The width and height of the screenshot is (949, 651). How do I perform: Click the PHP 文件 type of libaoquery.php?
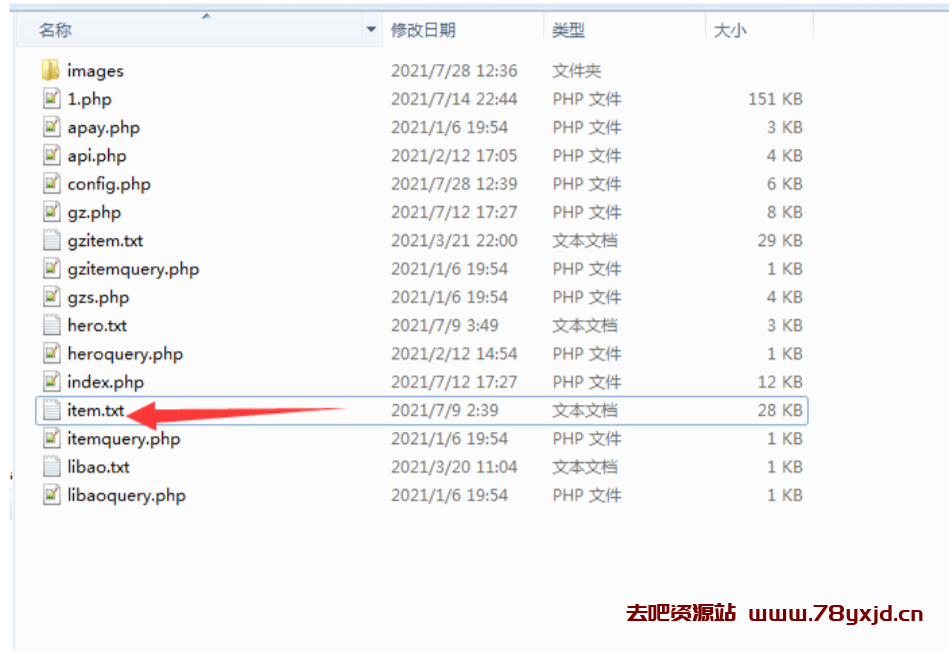(x=587, y=496)
